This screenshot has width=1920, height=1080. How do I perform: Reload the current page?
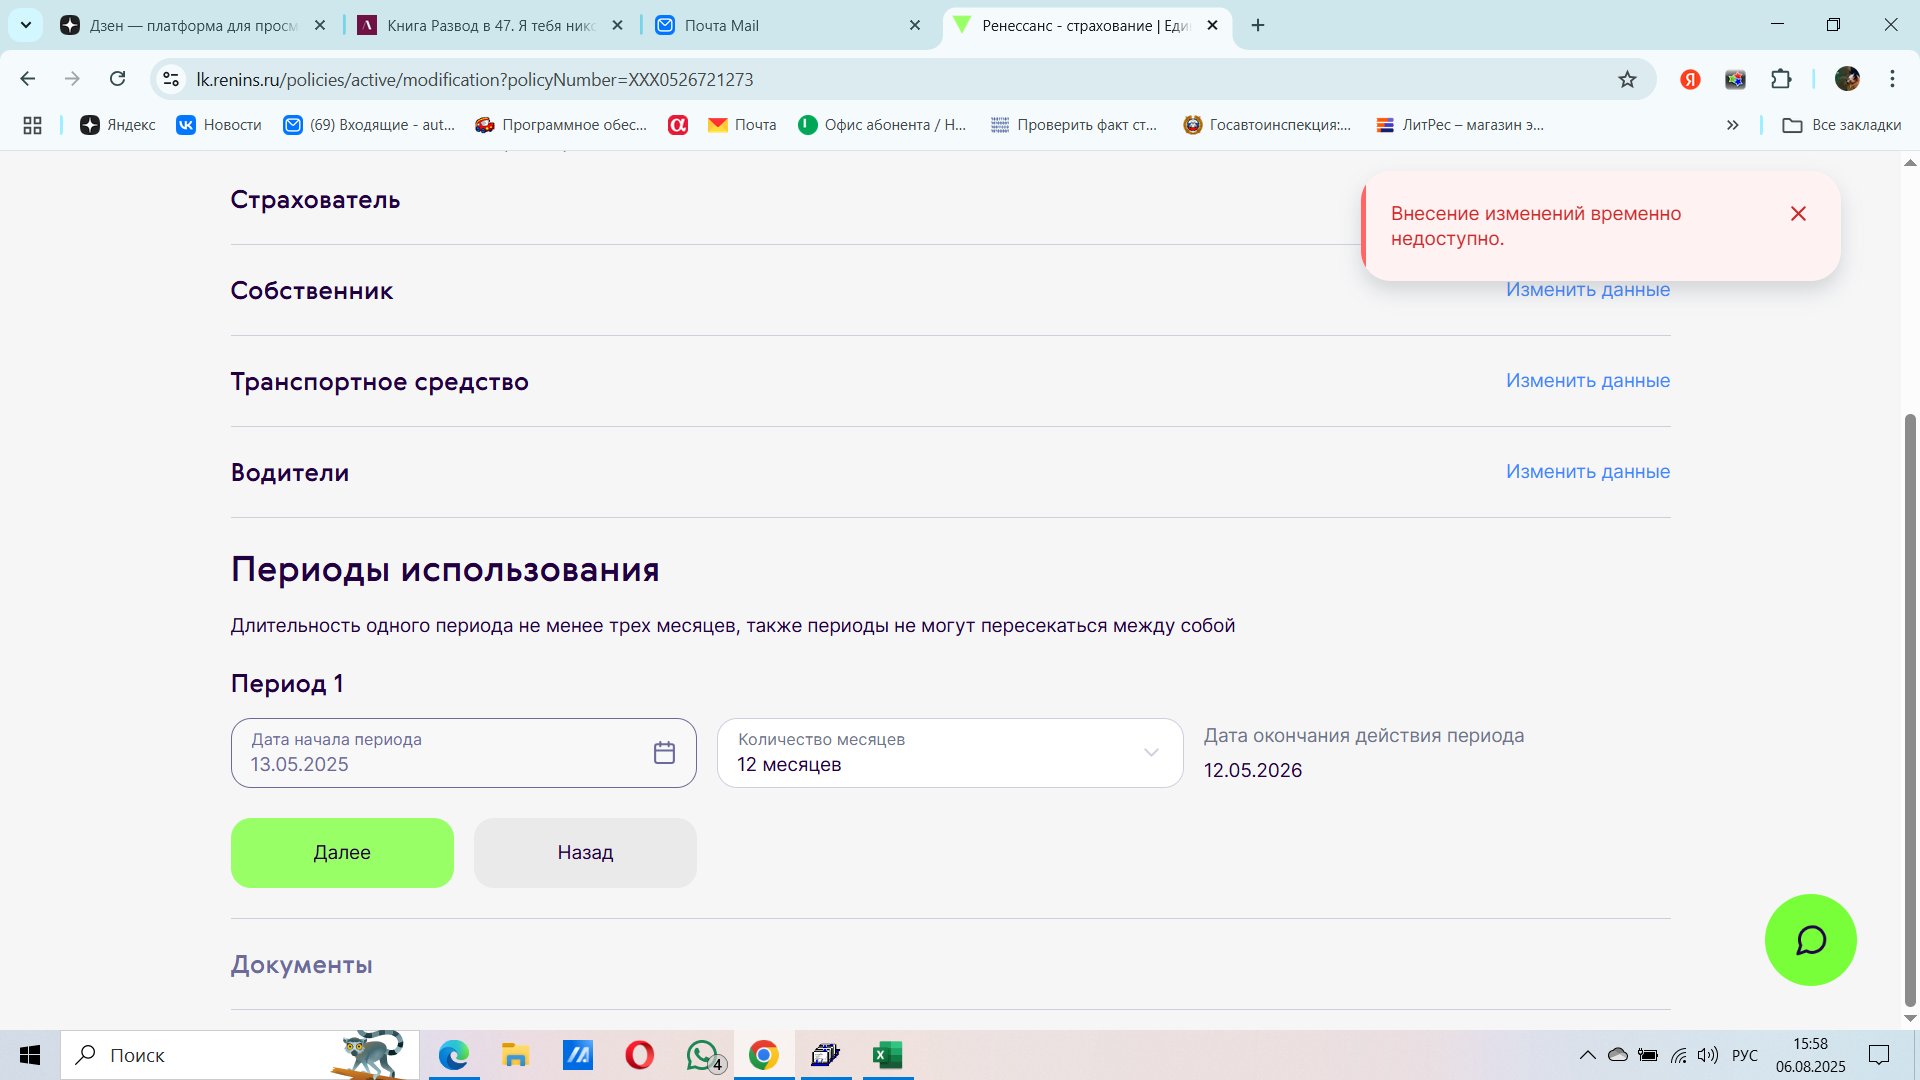117,79
